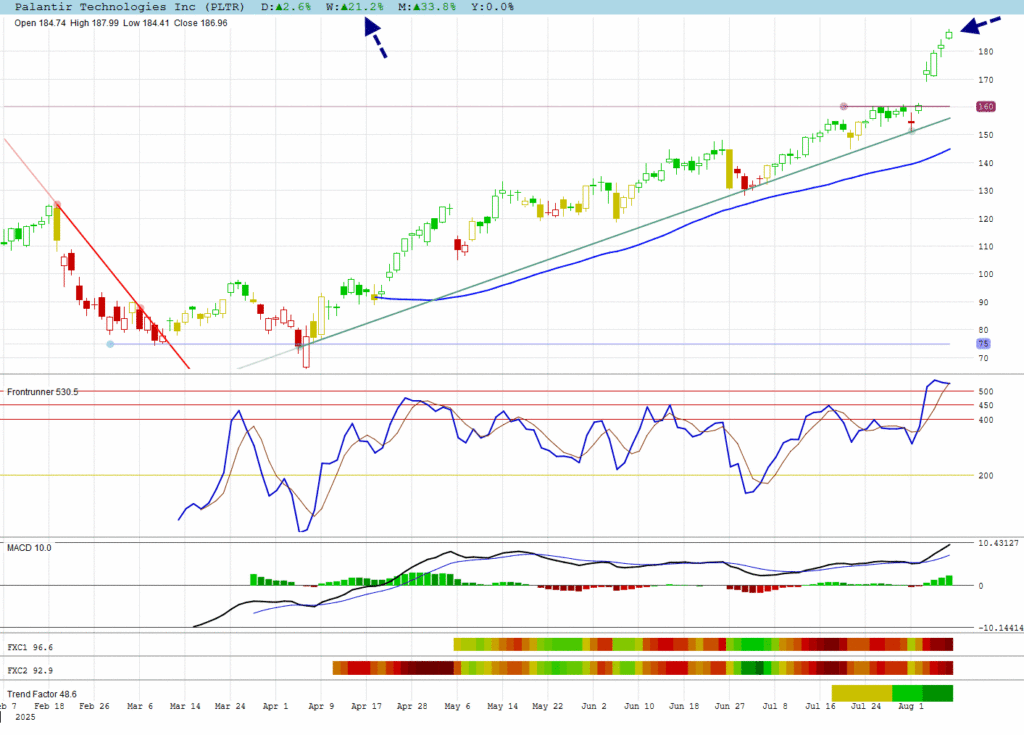
Task: Click the Trend Factor yellow-green color bar
Action: pyautogui.click(x=892, y=693)
